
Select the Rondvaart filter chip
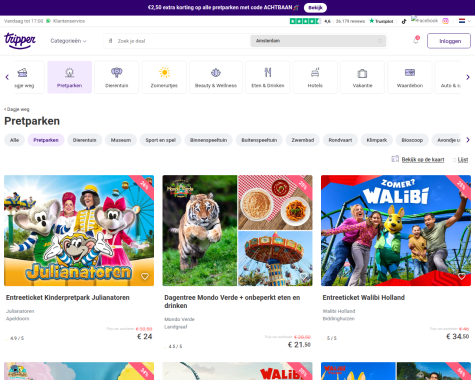click(x=340, y=140)
